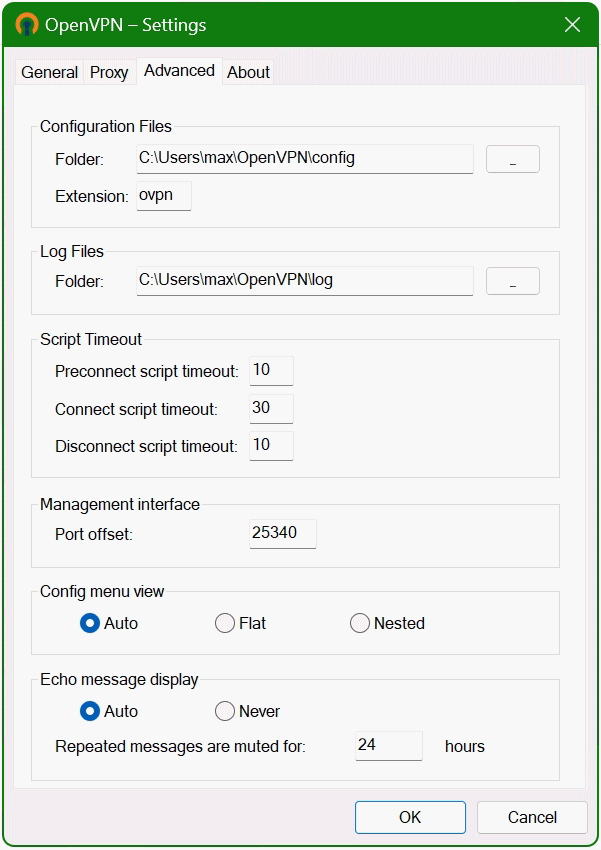This screenshot has width=601, height=850.
Task: Select the Flat config menu view
Action: (x=224, y=622)
